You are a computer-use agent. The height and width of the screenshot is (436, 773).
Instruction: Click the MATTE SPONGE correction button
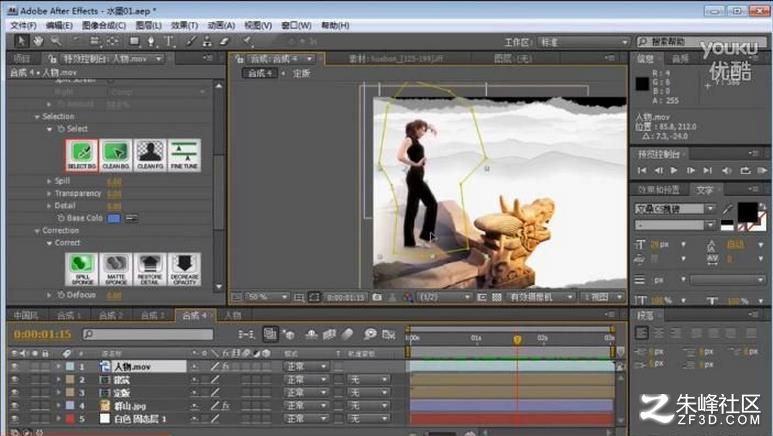116,269
